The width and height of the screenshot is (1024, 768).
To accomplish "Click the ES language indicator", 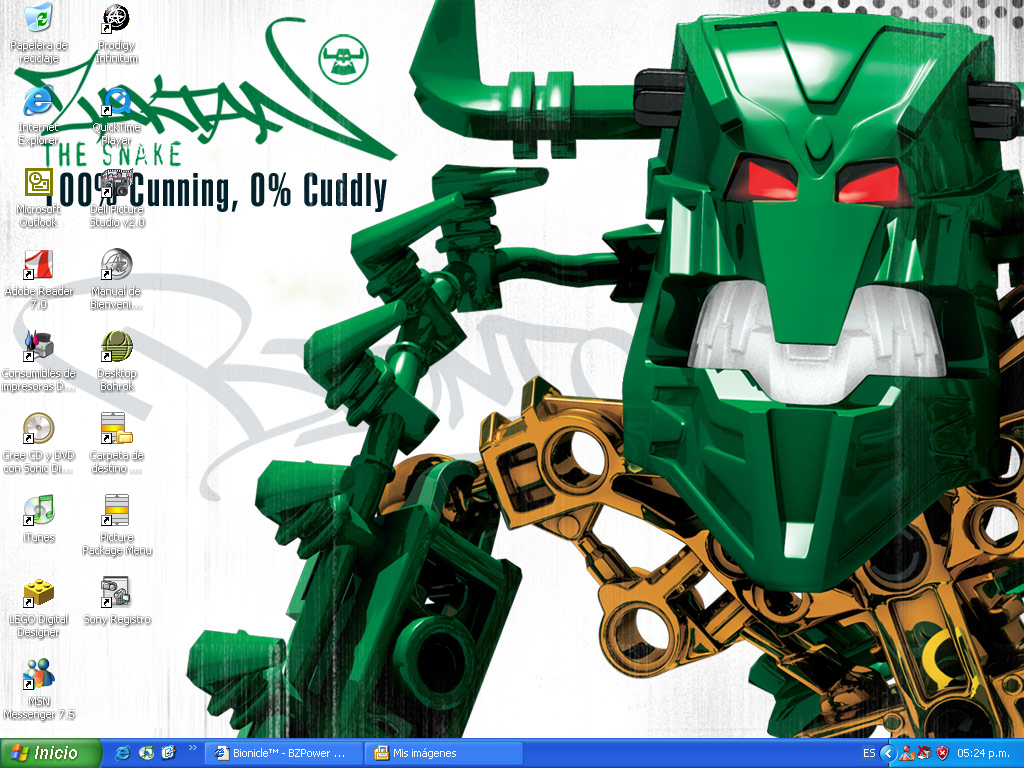I will 869,753.
